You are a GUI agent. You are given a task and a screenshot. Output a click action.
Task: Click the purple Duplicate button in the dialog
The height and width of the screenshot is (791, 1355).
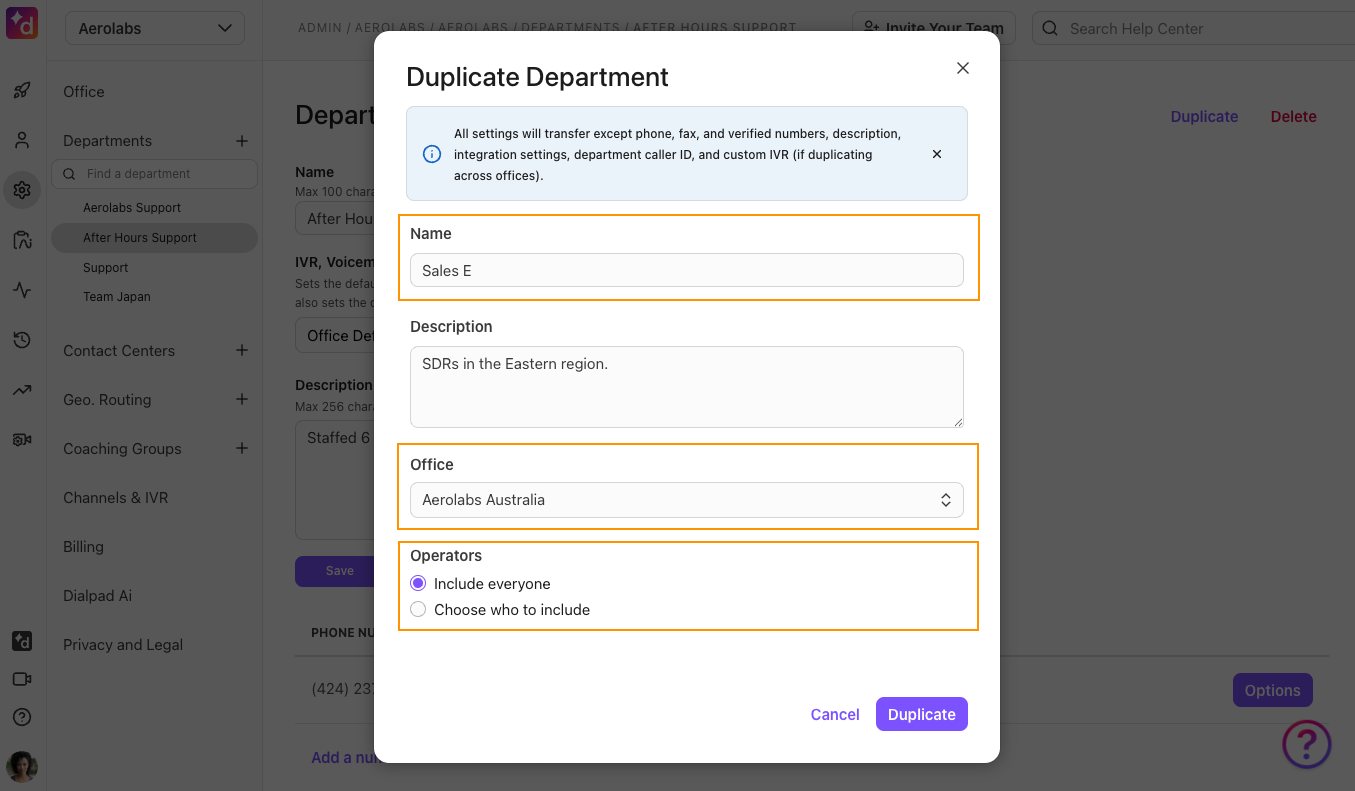point(922,714)
